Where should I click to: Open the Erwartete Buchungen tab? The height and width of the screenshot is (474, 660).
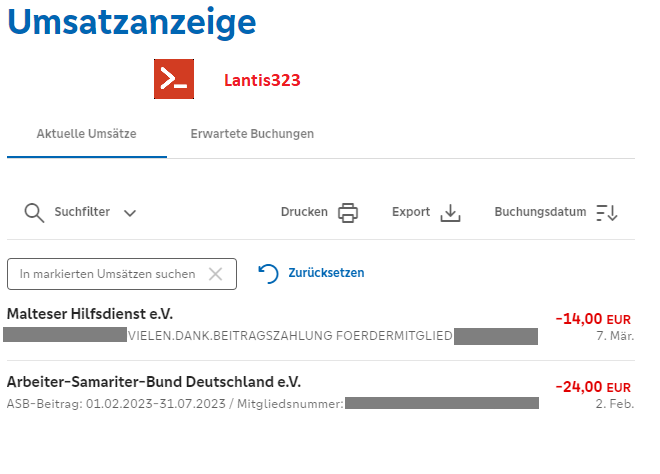coord(252,133)
